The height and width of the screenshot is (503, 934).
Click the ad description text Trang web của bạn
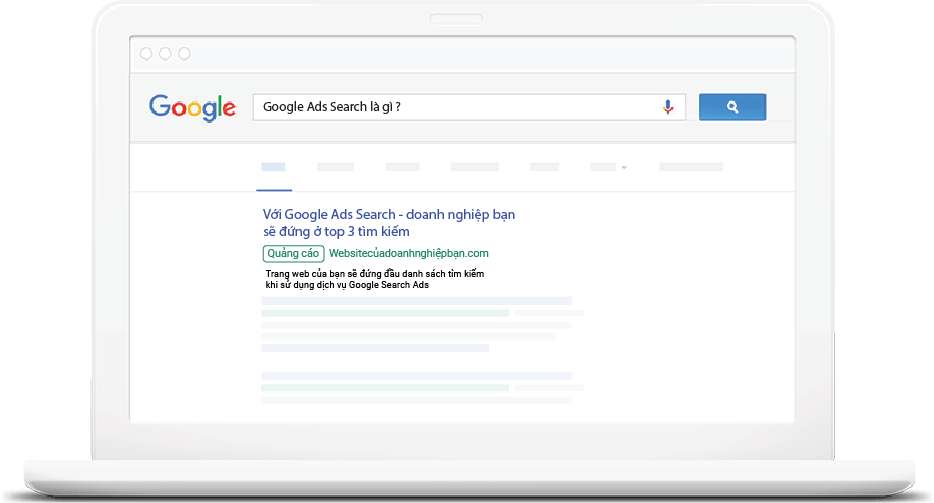375,279
